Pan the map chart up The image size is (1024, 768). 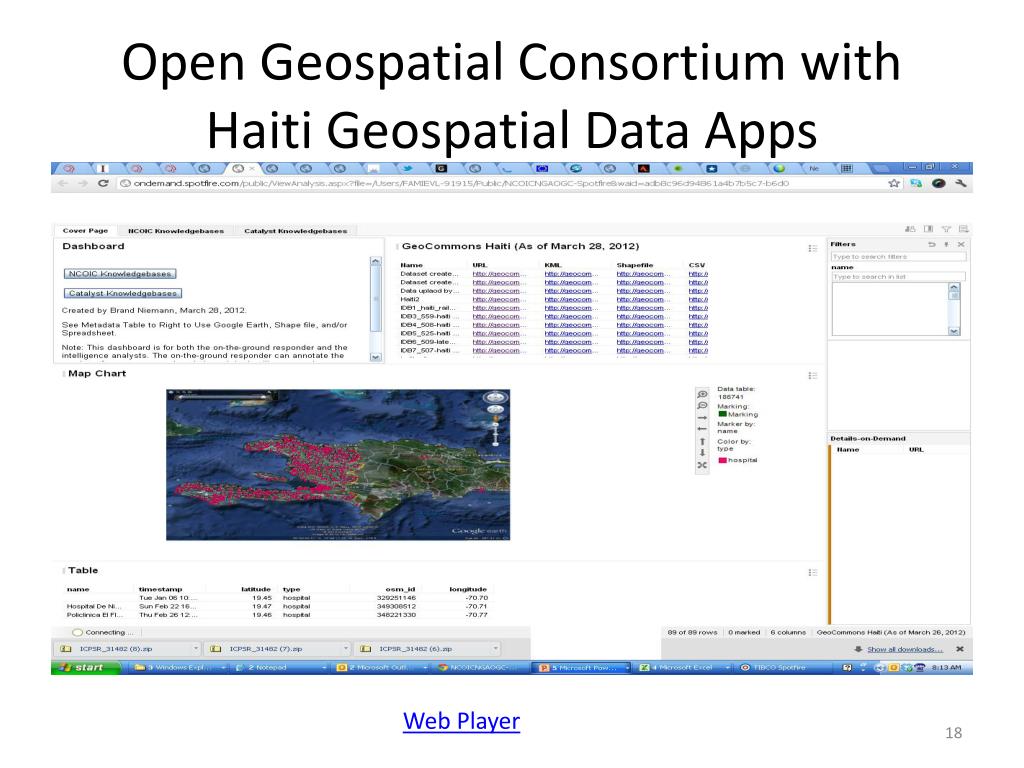702,441
